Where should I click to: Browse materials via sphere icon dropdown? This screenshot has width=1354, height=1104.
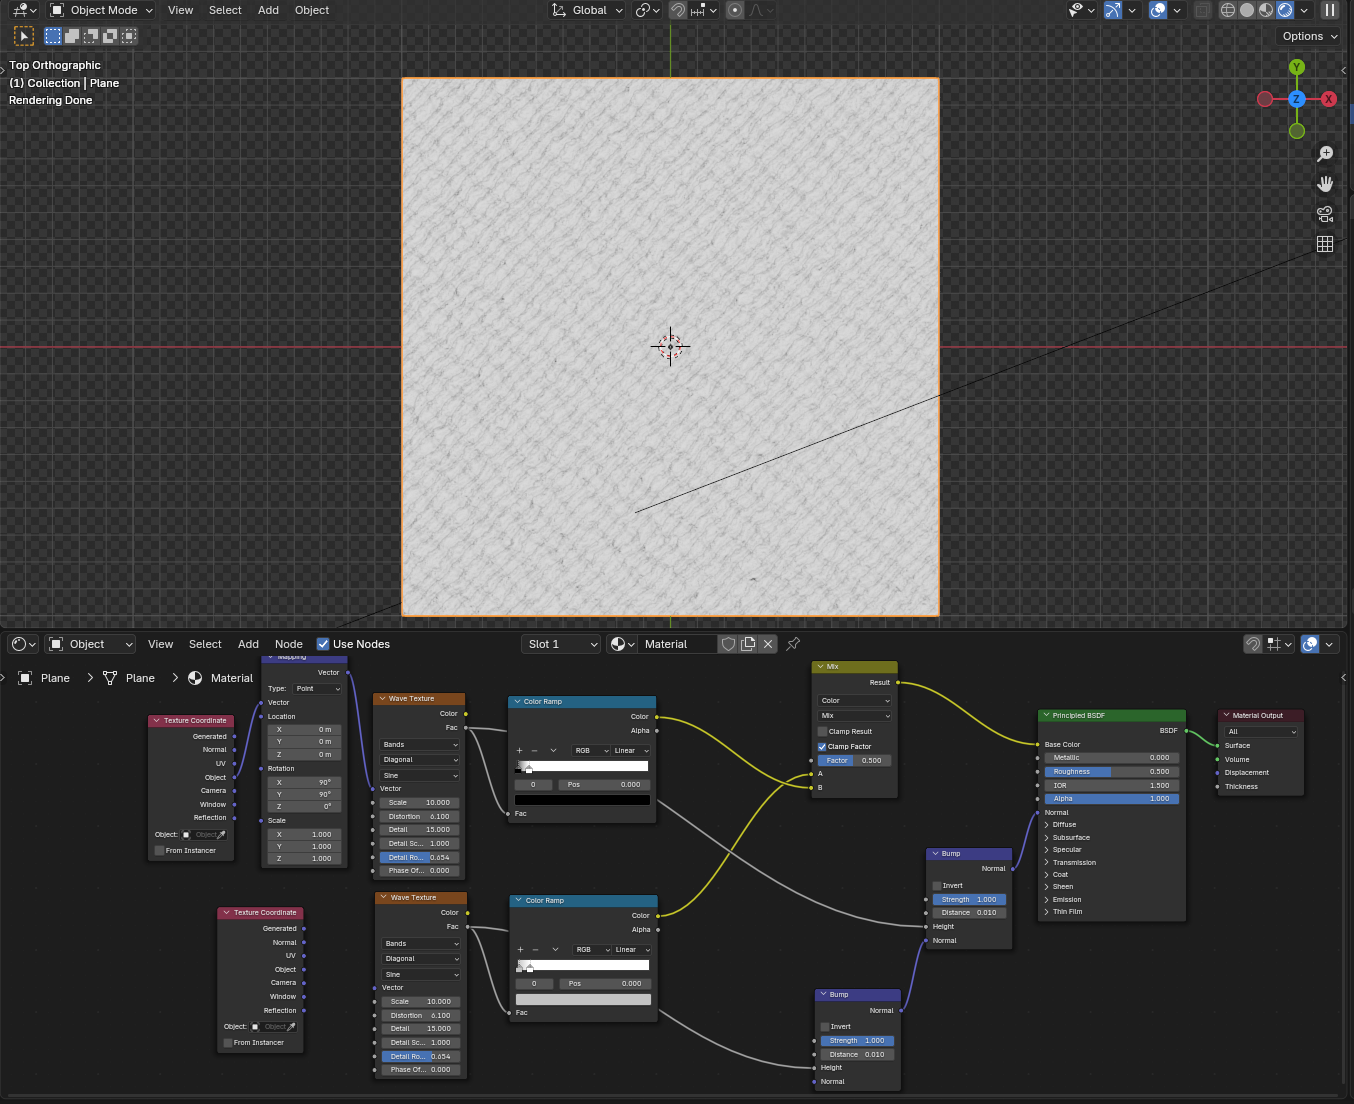coord(622,644)
